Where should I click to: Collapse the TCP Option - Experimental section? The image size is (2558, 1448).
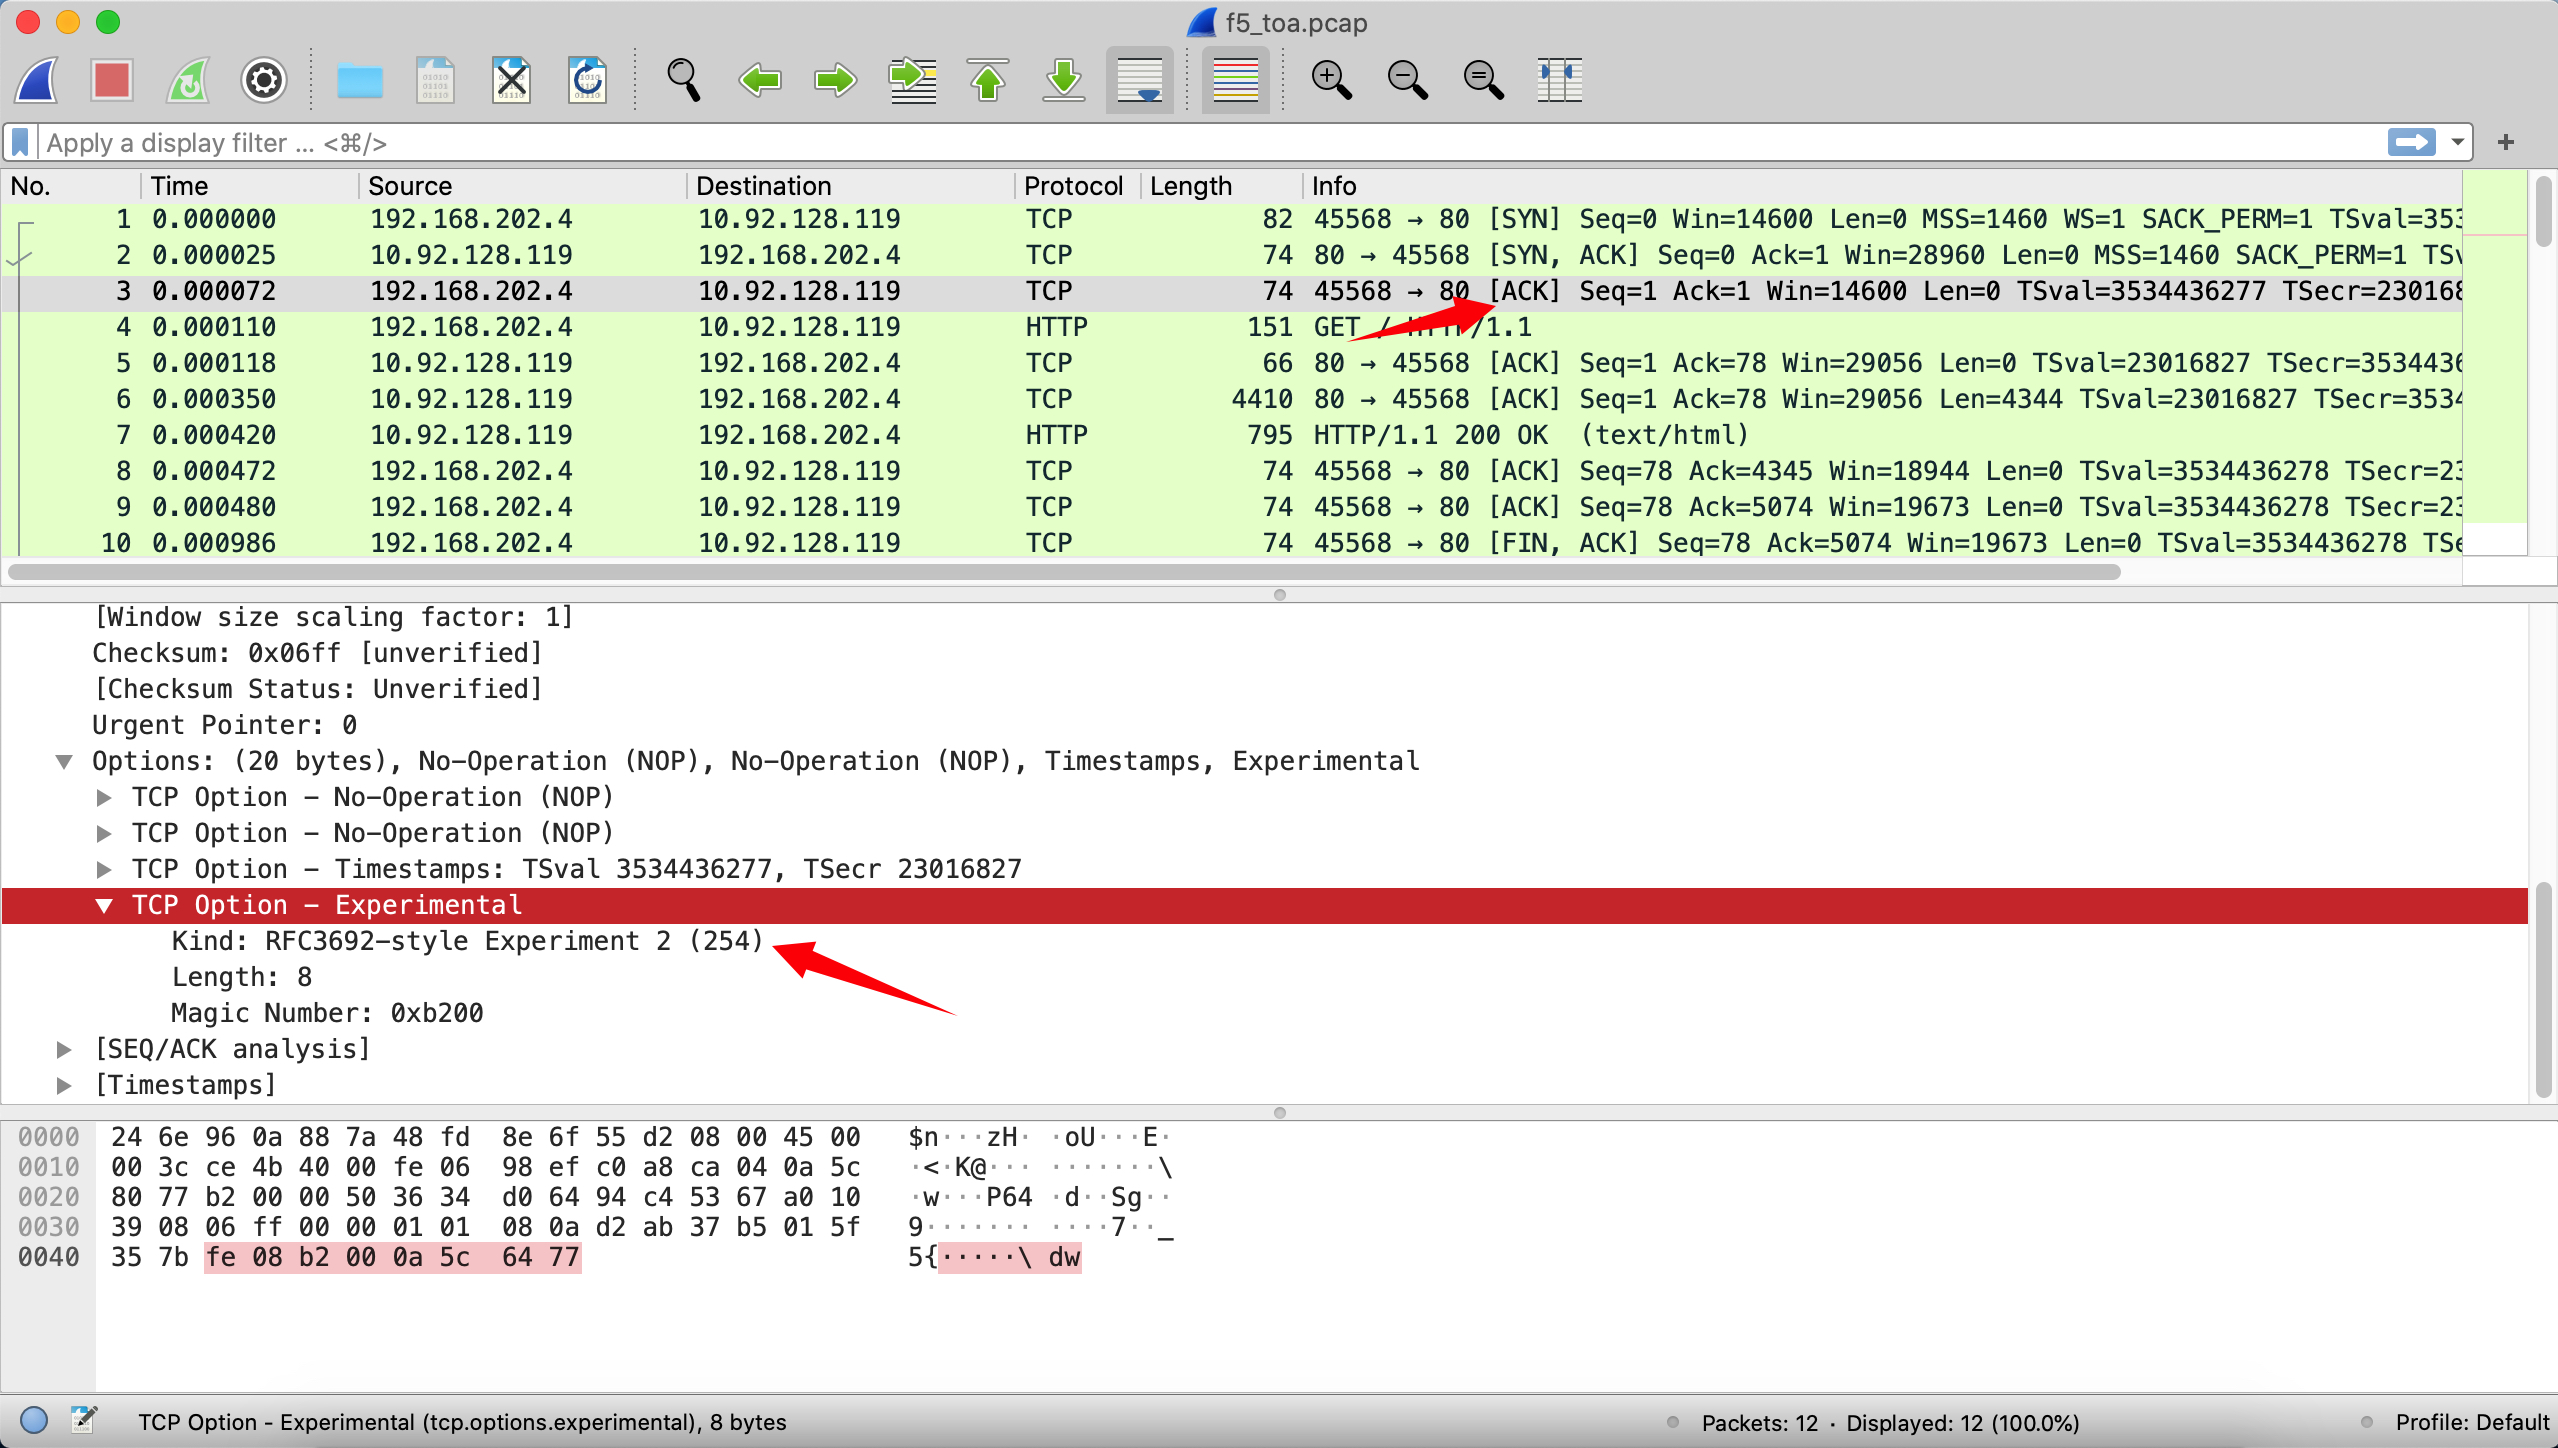pos(104,905)
